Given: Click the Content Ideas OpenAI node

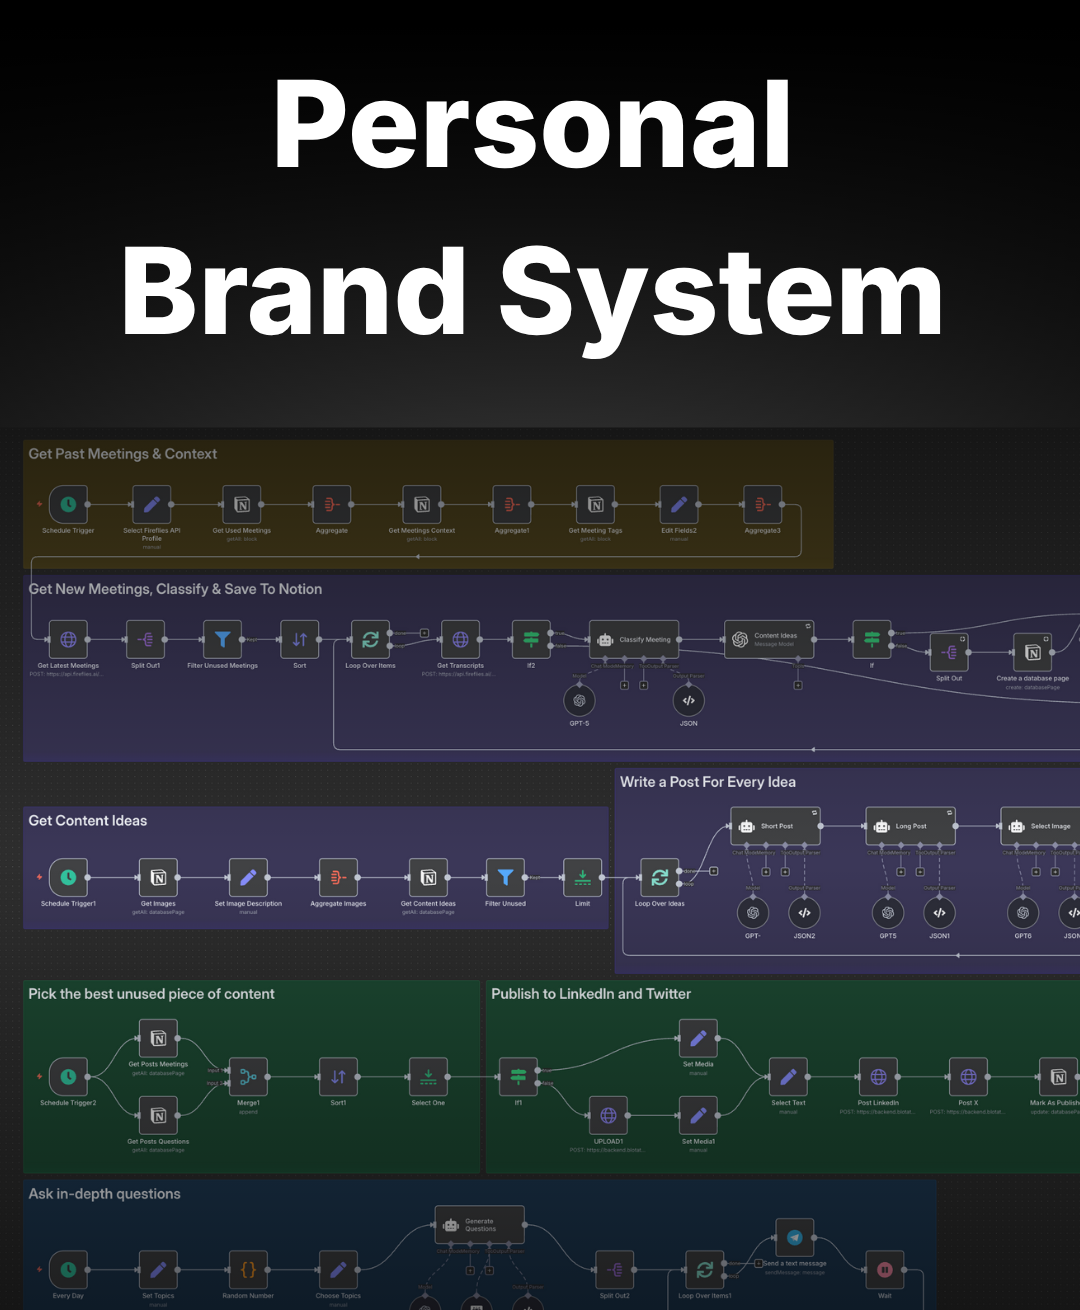Looking at the screenshot, I should [770, 639].
